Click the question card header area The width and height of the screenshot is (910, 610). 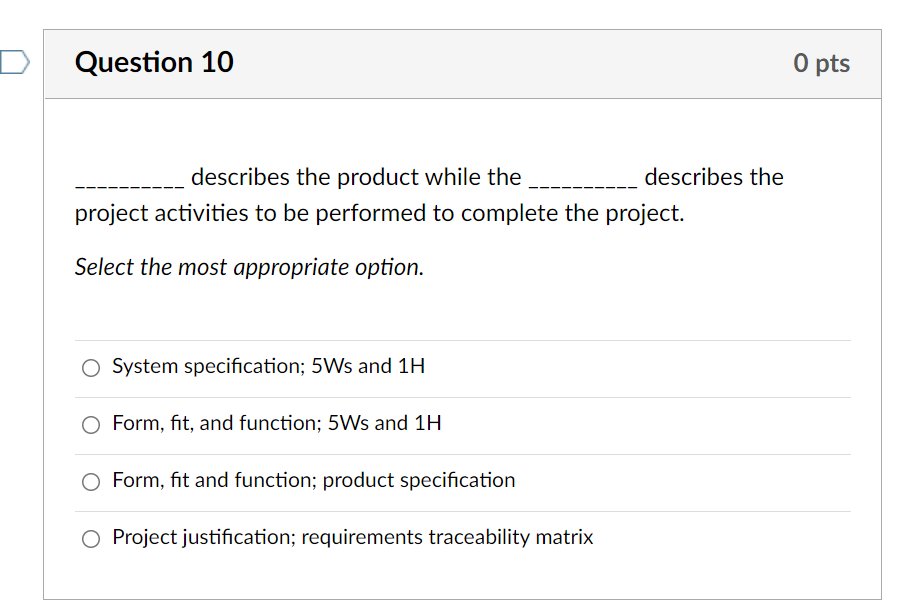[x=465, y=63]
